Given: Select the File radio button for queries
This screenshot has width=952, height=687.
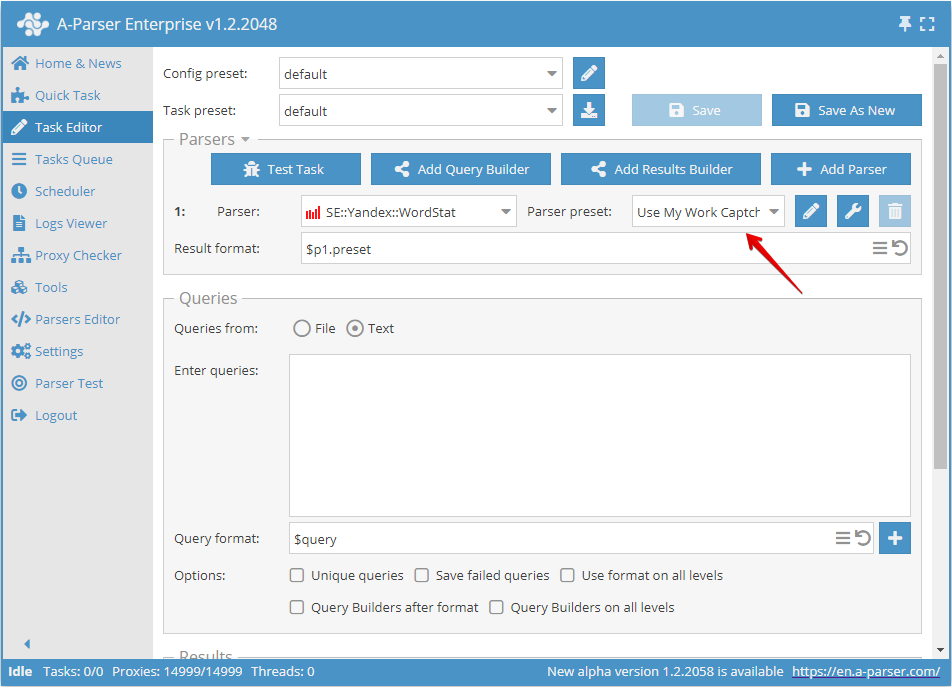Looking at the screenshot, I should click(x=300, y=327).
